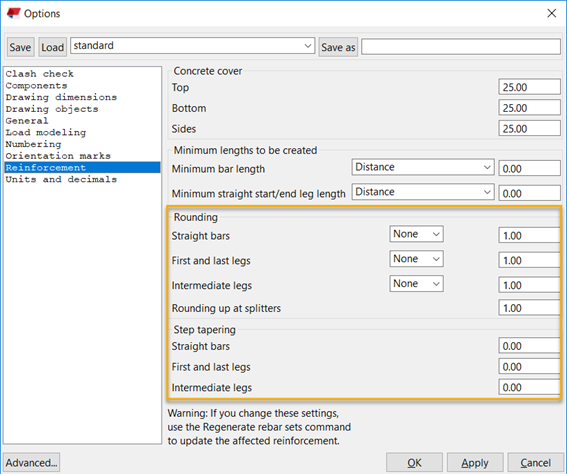Open the Drawing dimensions category
Image resolution: width=567 pixels, height=474 pixels.
tap(61, 97)
